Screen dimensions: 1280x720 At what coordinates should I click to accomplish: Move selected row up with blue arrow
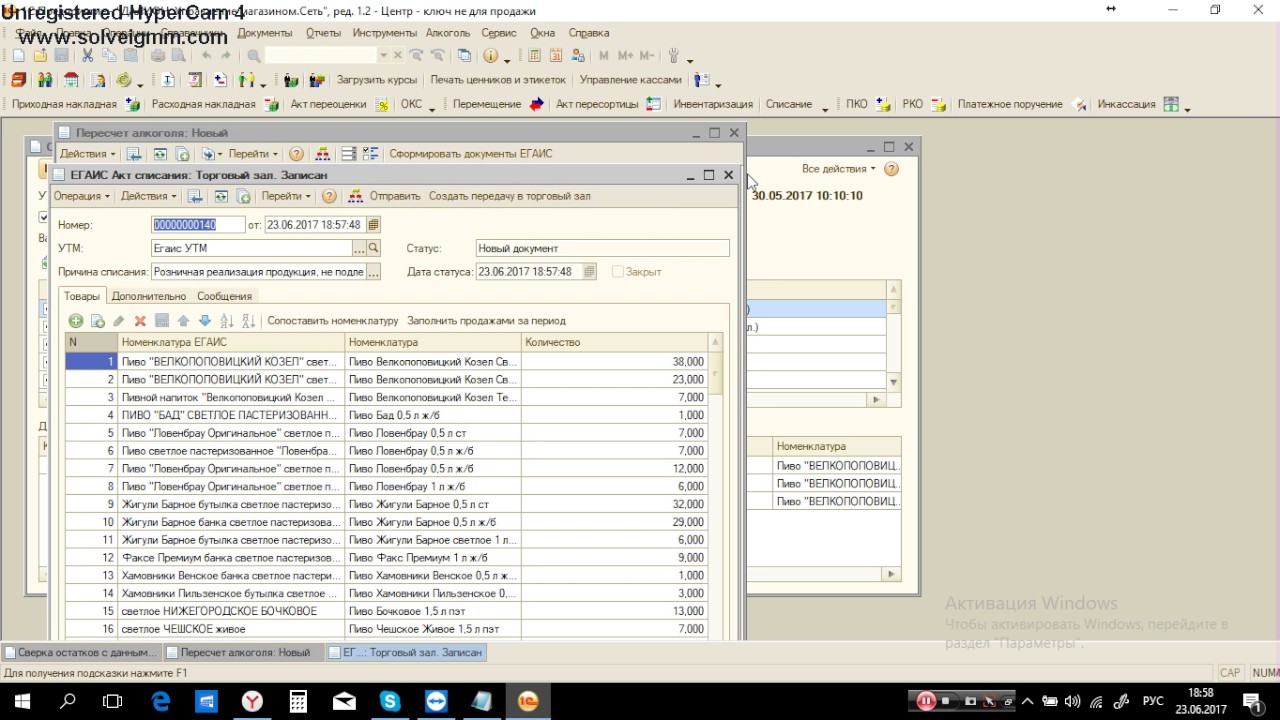pos(183,321)
